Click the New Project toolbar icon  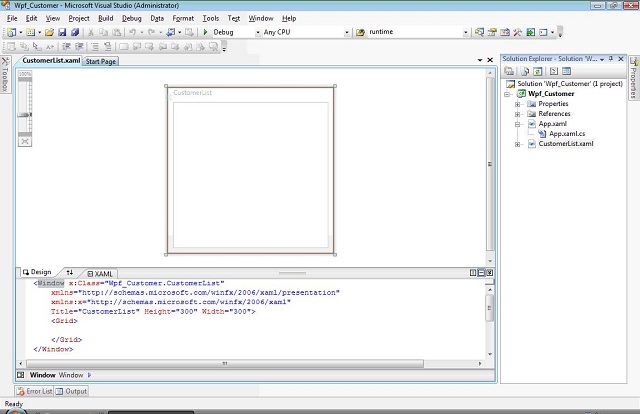pos(11,32)
